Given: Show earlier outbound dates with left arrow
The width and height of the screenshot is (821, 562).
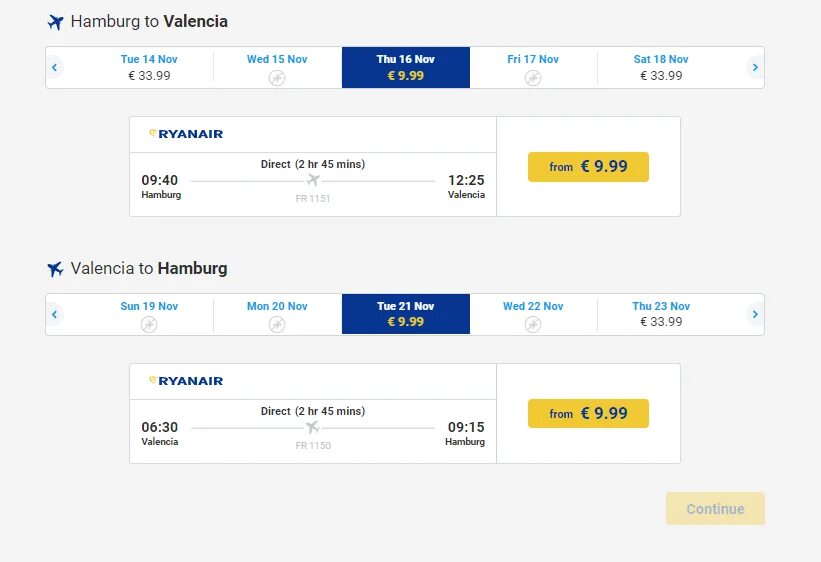Looking at the screenshot, I should (x=55, y=68).
